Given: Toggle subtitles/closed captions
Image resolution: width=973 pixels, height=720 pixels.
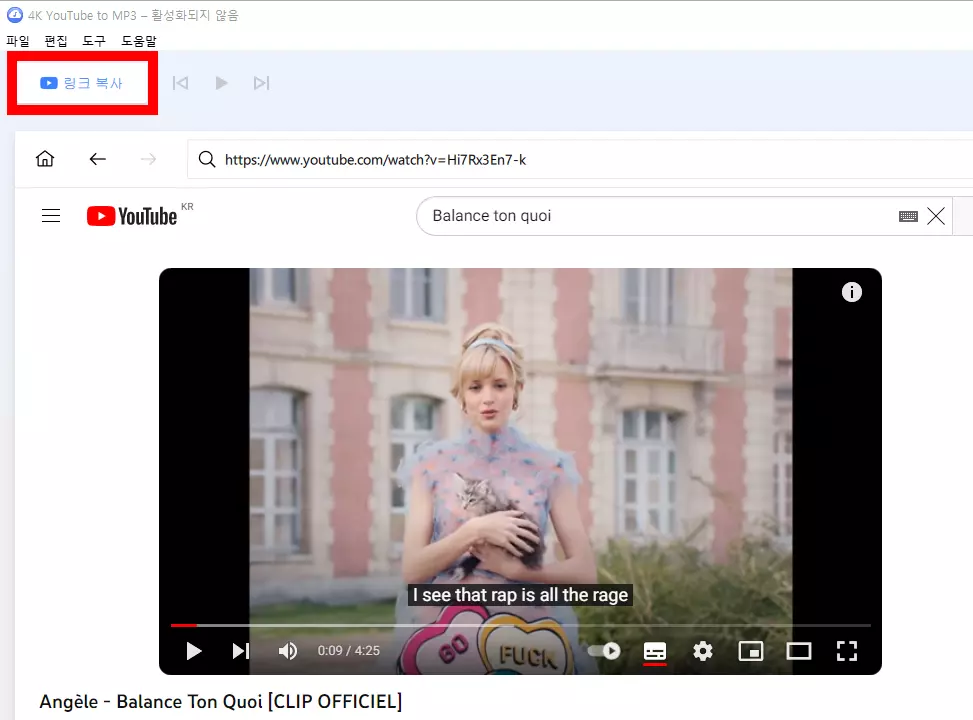Looking at the screenshot, I should pyautogui.click(x=655, y=652).
